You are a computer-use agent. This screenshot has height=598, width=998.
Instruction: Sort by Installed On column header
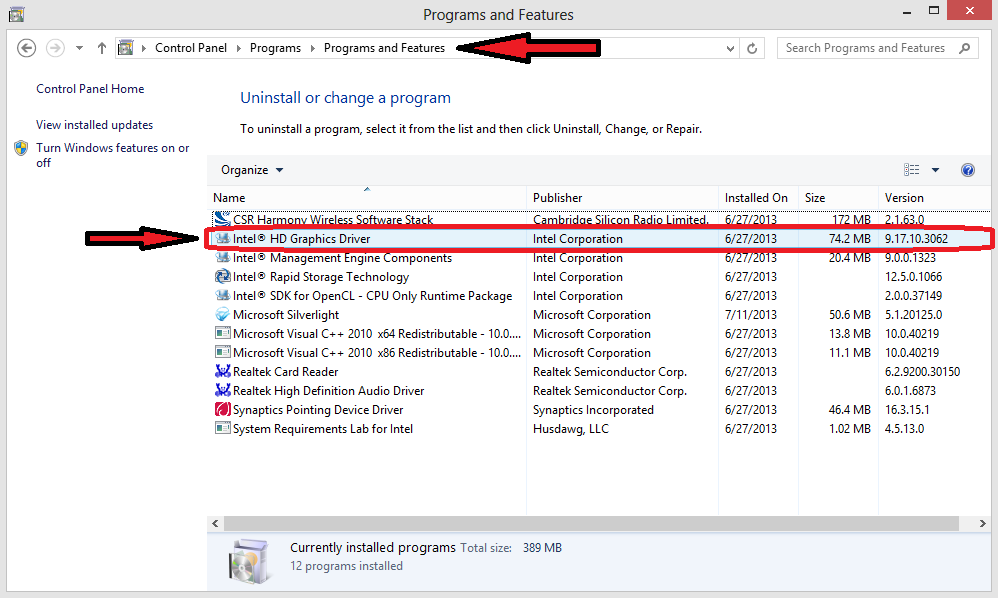(758, 198)
